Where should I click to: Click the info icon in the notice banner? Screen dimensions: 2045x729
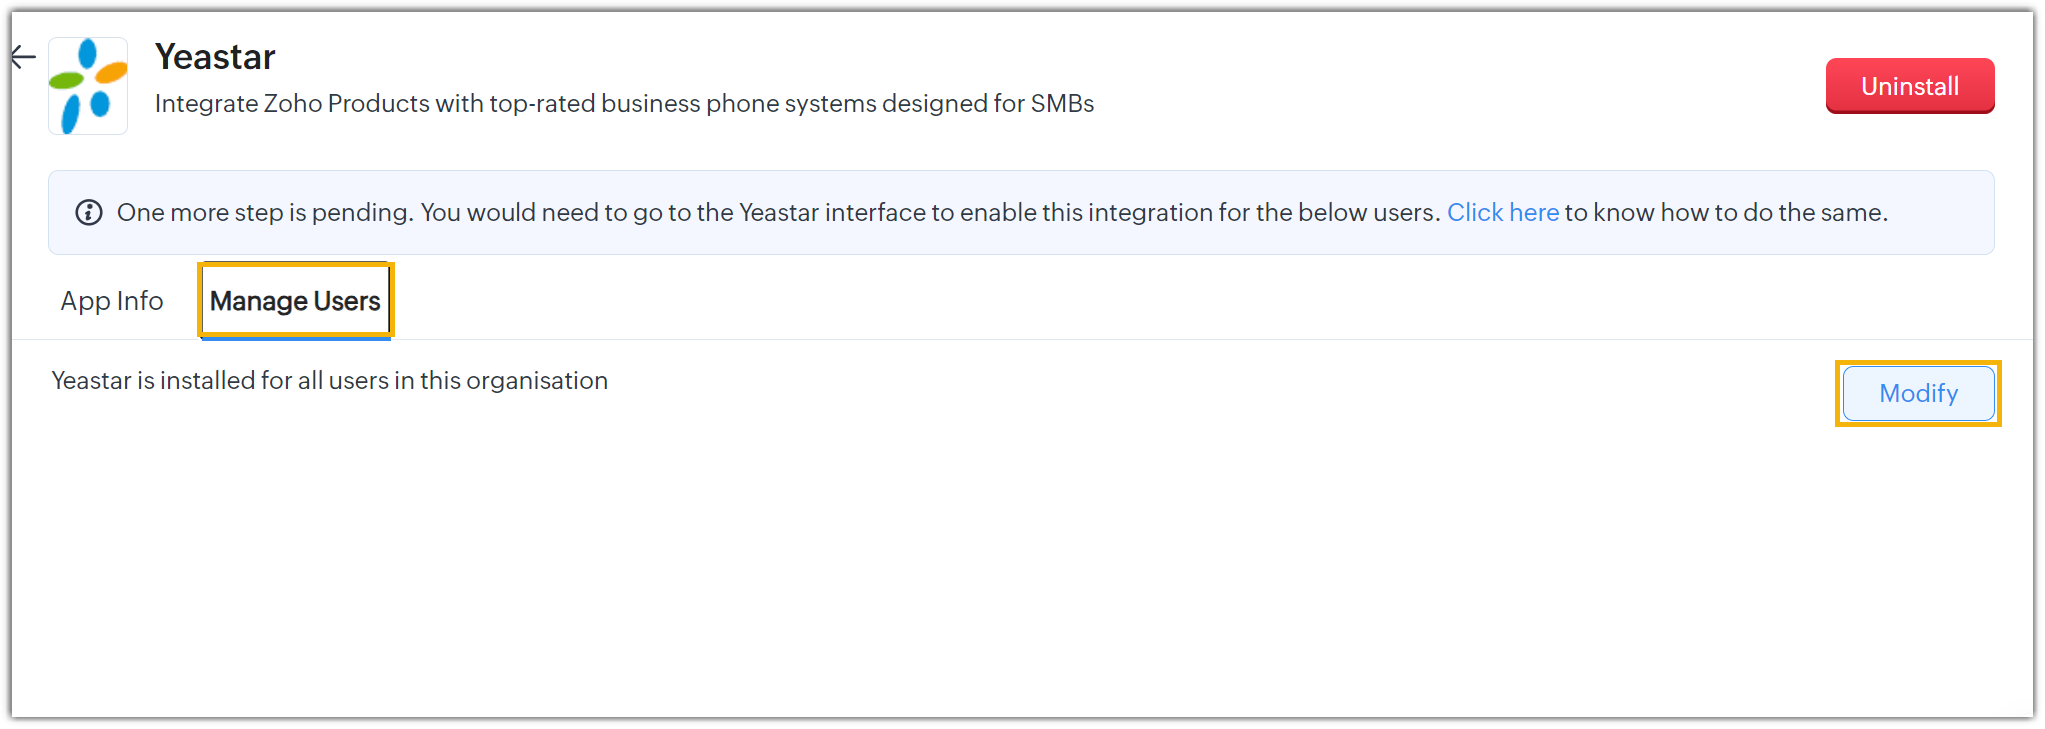click(89, 213)
